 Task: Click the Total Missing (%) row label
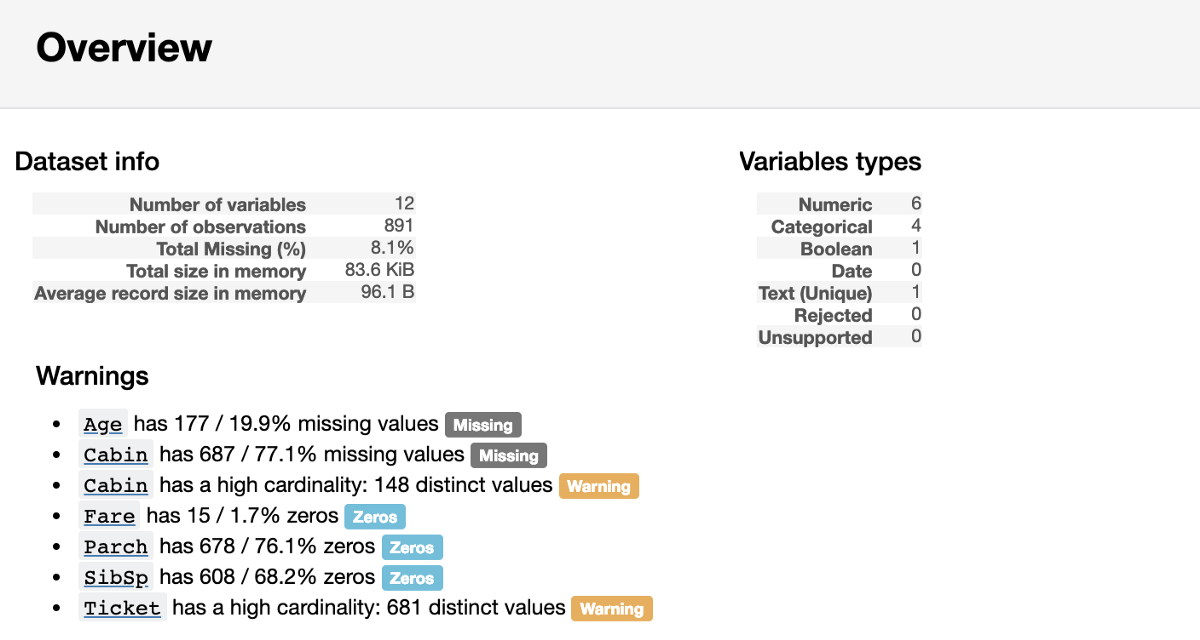click(231, 249)
